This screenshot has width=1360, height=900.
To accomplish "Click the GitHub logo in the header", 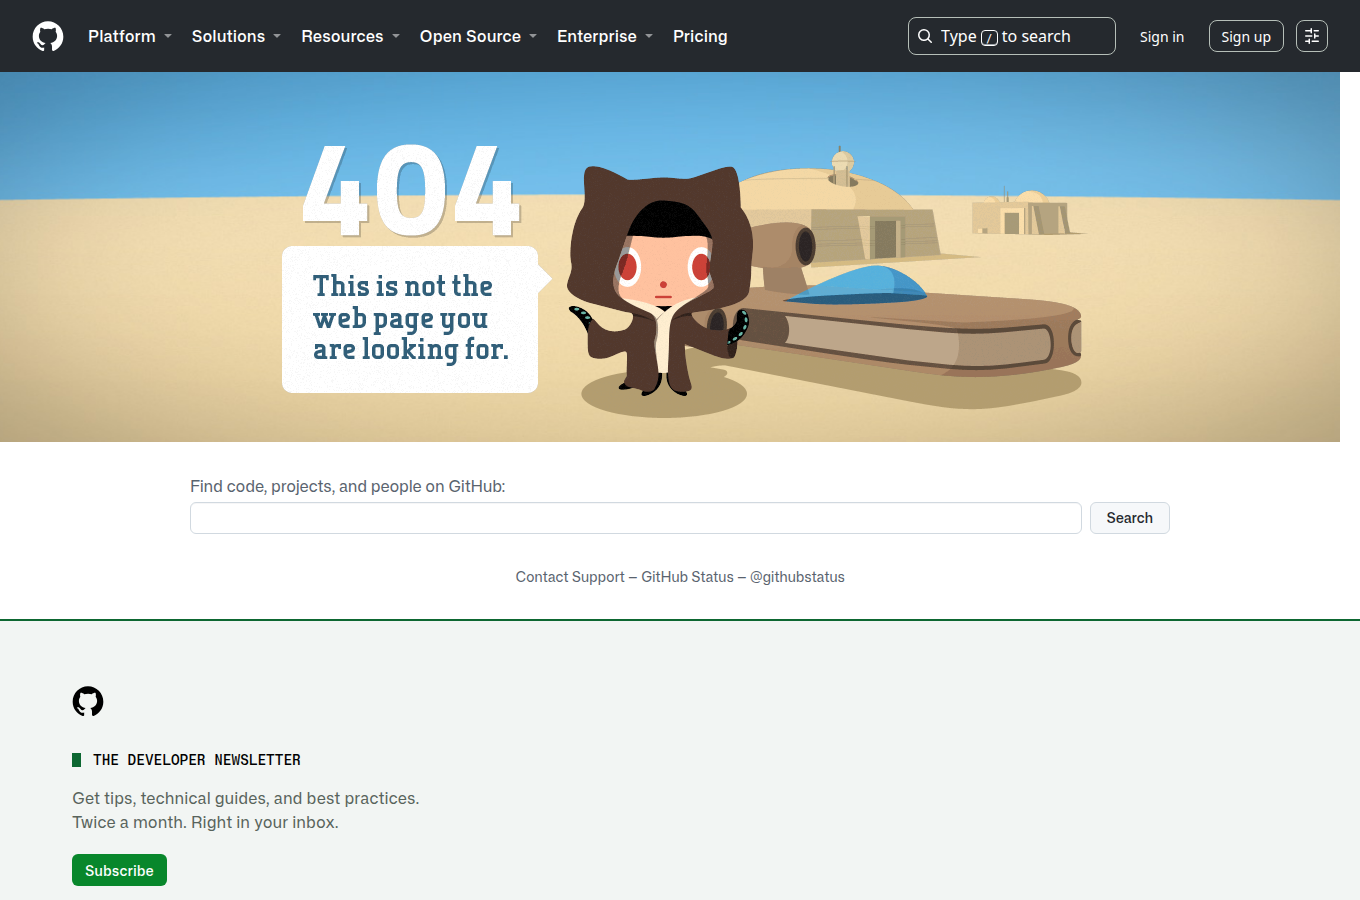I will (x=48, y=36).
